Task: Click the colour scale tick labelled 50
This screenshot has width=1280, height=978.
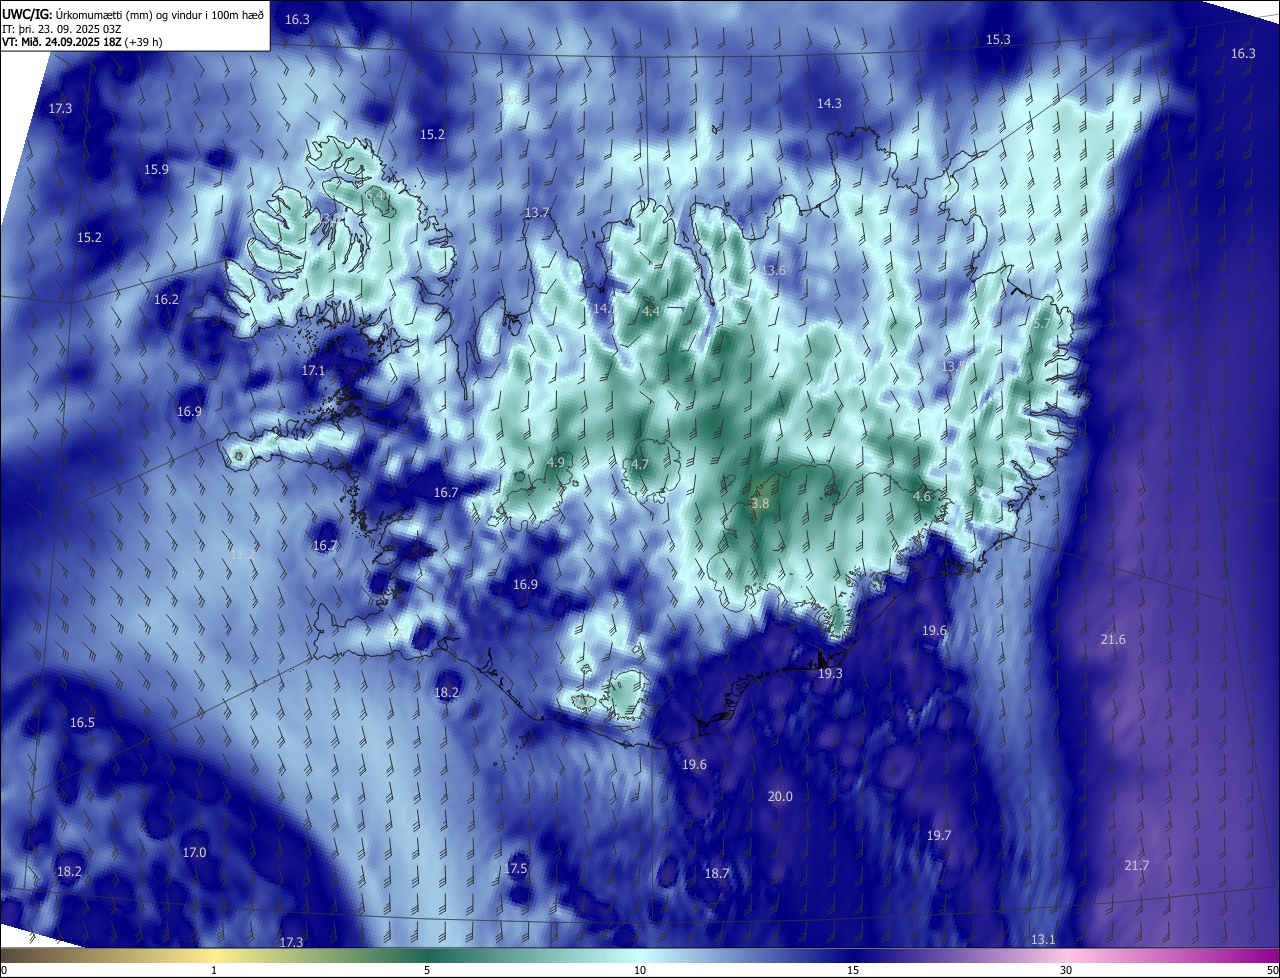Action: 1272,970
